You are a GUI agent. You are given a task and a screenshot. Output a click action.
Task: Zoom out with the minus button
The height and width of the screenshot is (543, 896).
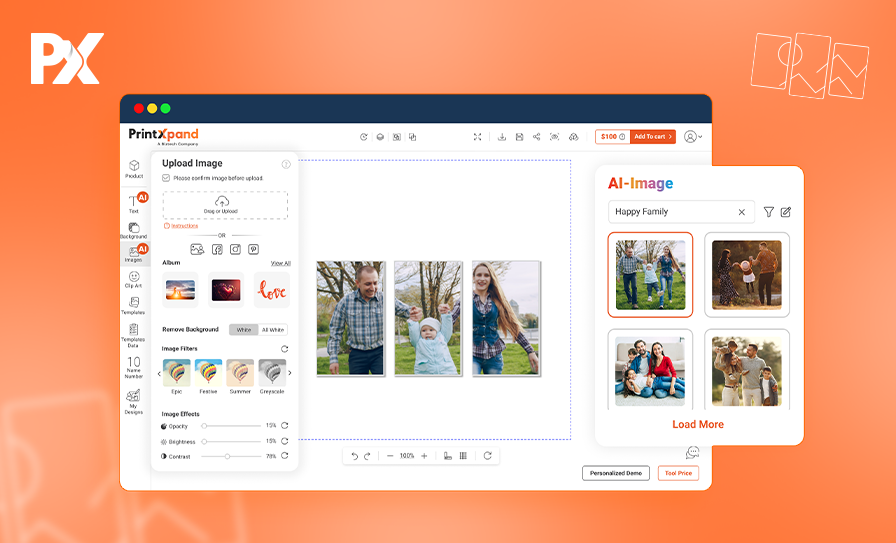390,456
